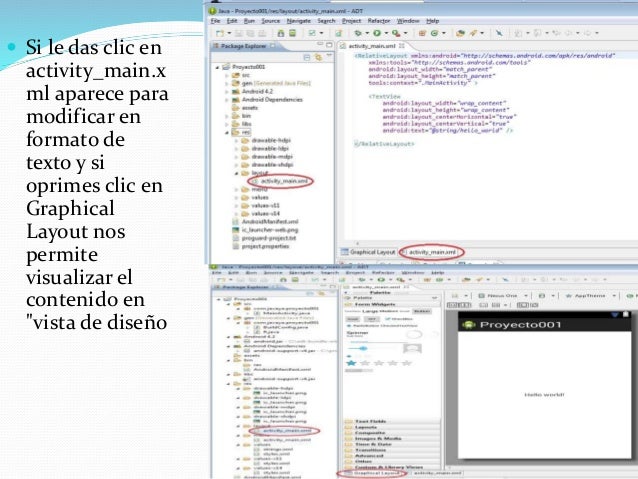
Task: Minimize Package Explorer panel in XML editor window
Action: 320,44
